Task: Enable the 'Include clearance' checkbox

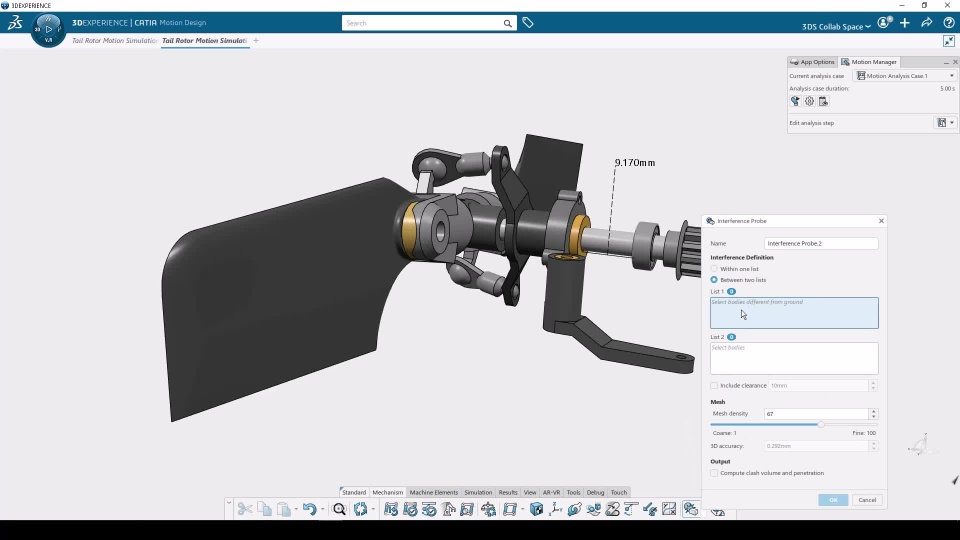Action: tap(714, 385)
